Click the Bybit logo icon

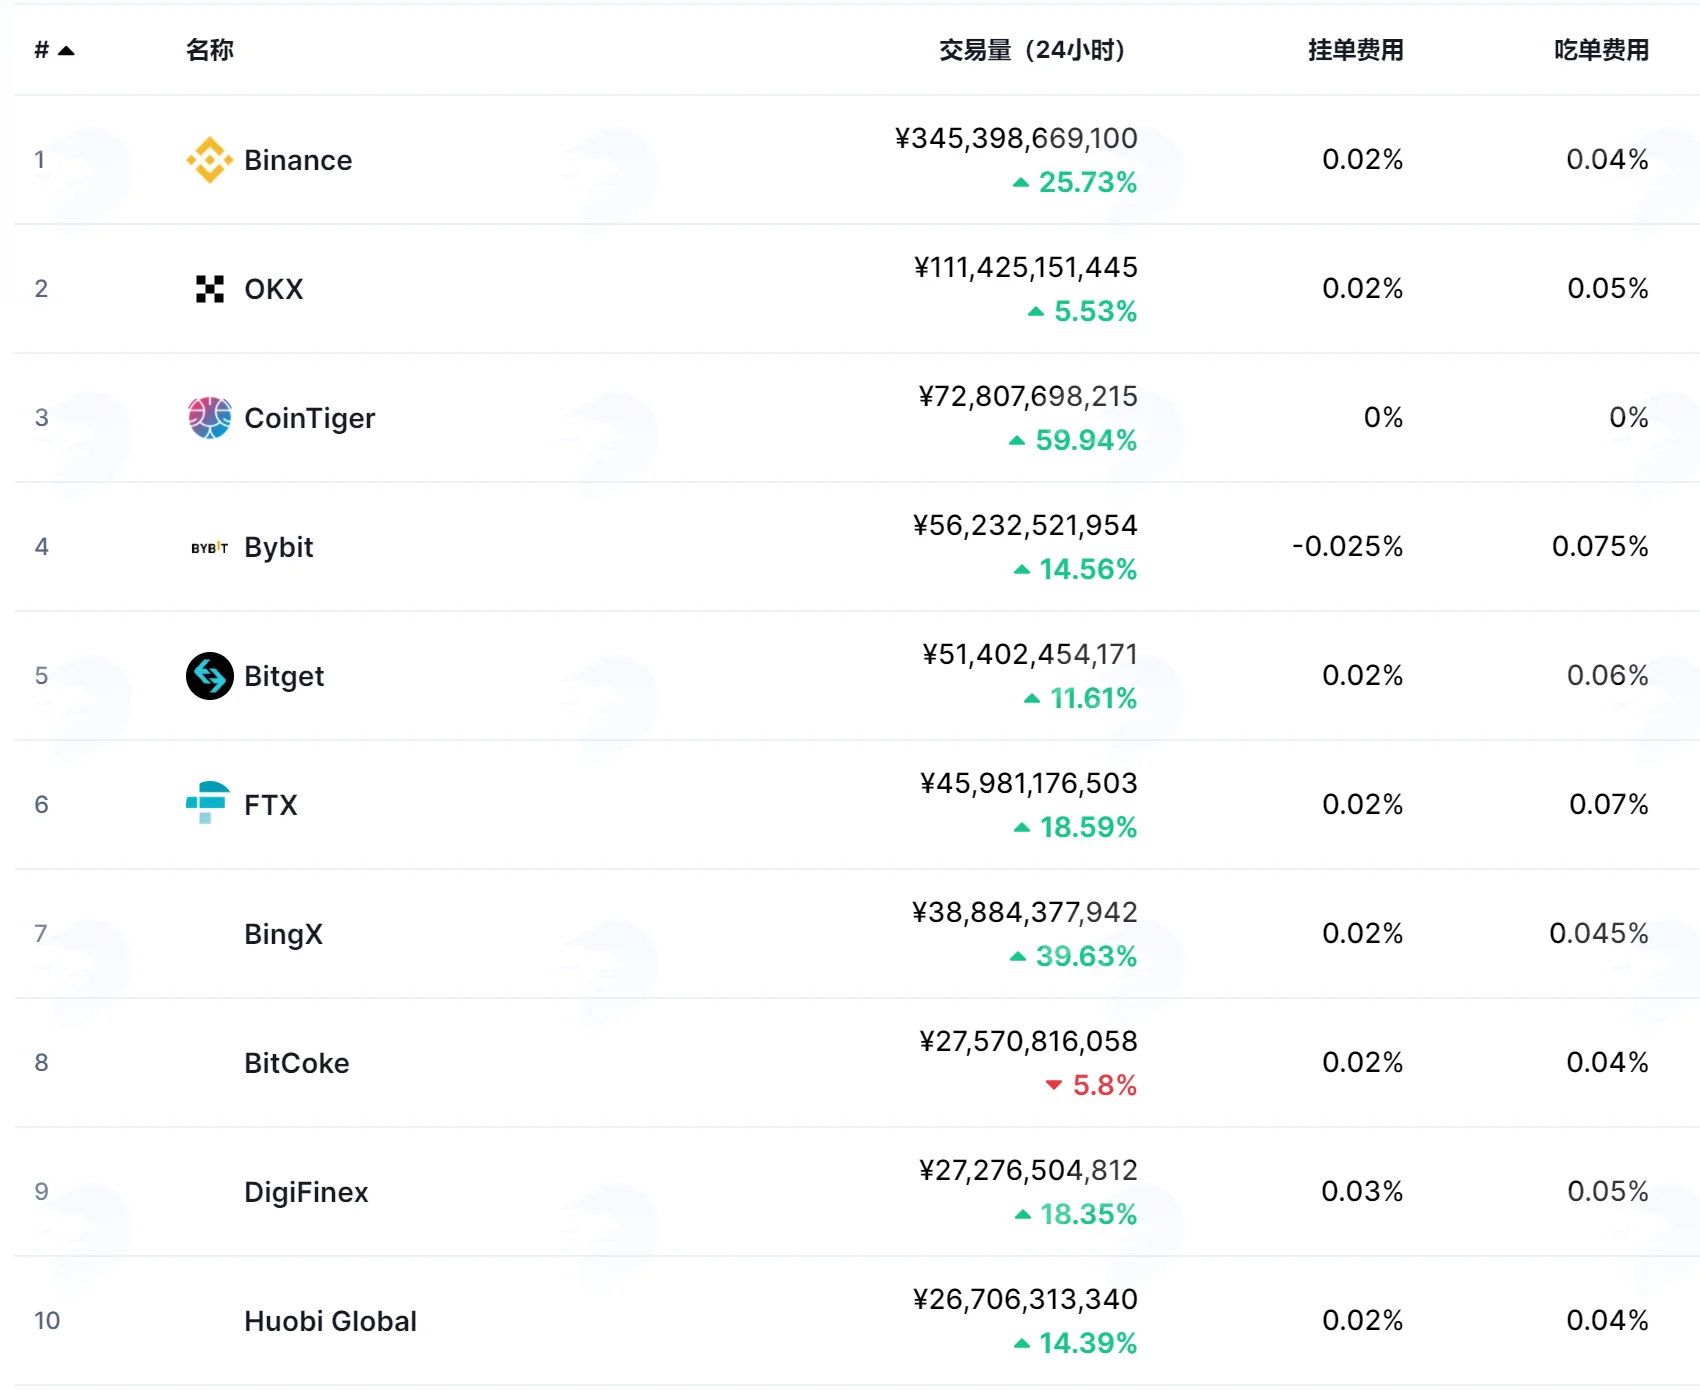tap(210, 547)
